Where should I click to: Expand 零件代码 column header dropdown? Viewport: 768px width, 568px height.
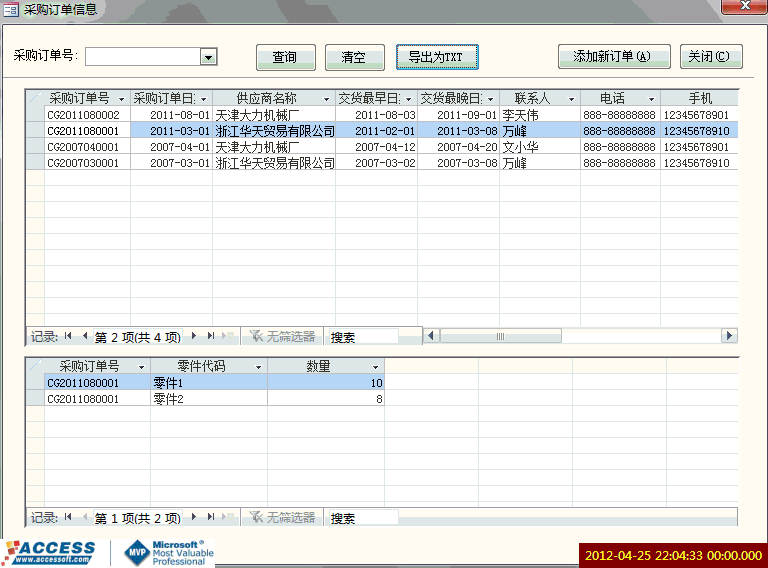[x=259, y=367]
